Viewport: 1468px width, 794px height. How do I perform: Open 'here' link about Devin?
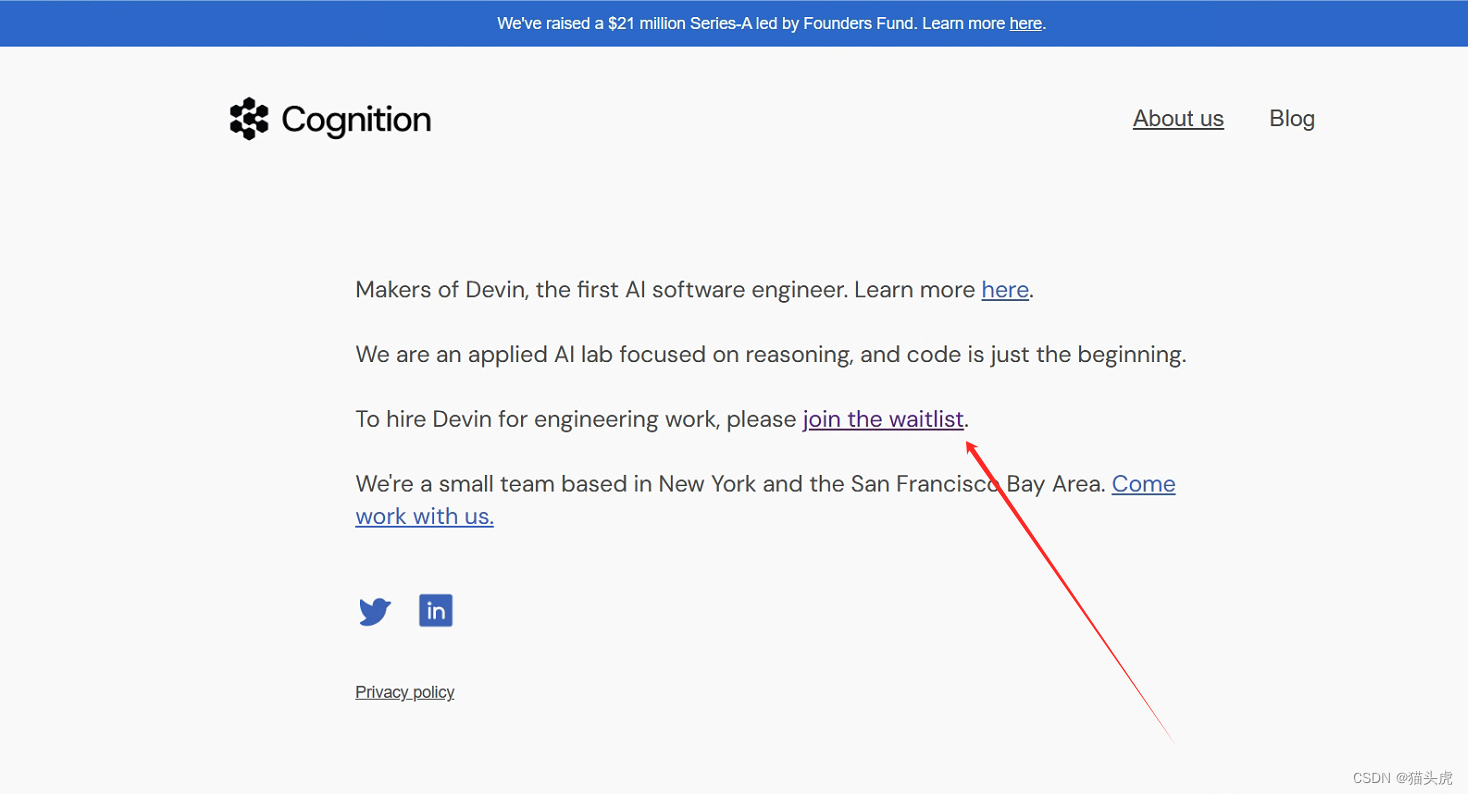click(x=1005, y=290)
